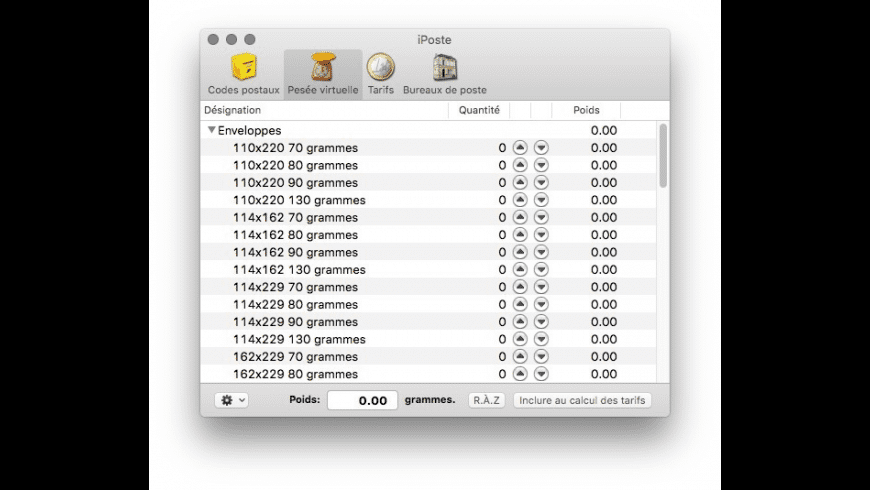Decrease quantity for 114x229 80 grammes
The height and width of the screenshot is (490, 870).
(541, 304)
